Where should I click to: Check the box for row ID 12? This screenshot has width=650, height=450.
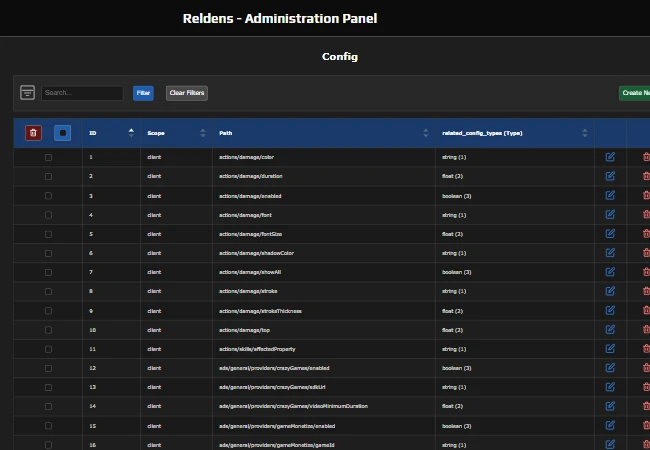click(x=49, y=368)
